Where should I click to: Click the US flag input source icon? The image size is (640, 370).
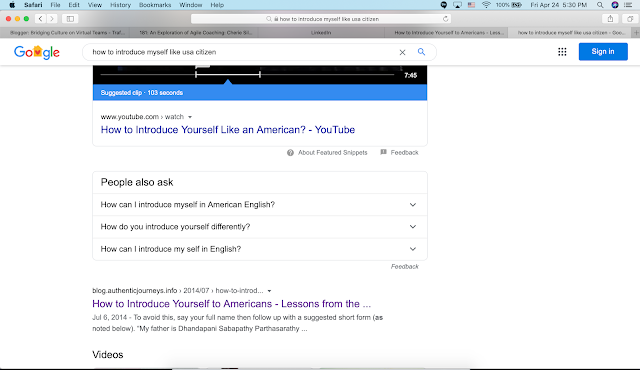(471, 5)
